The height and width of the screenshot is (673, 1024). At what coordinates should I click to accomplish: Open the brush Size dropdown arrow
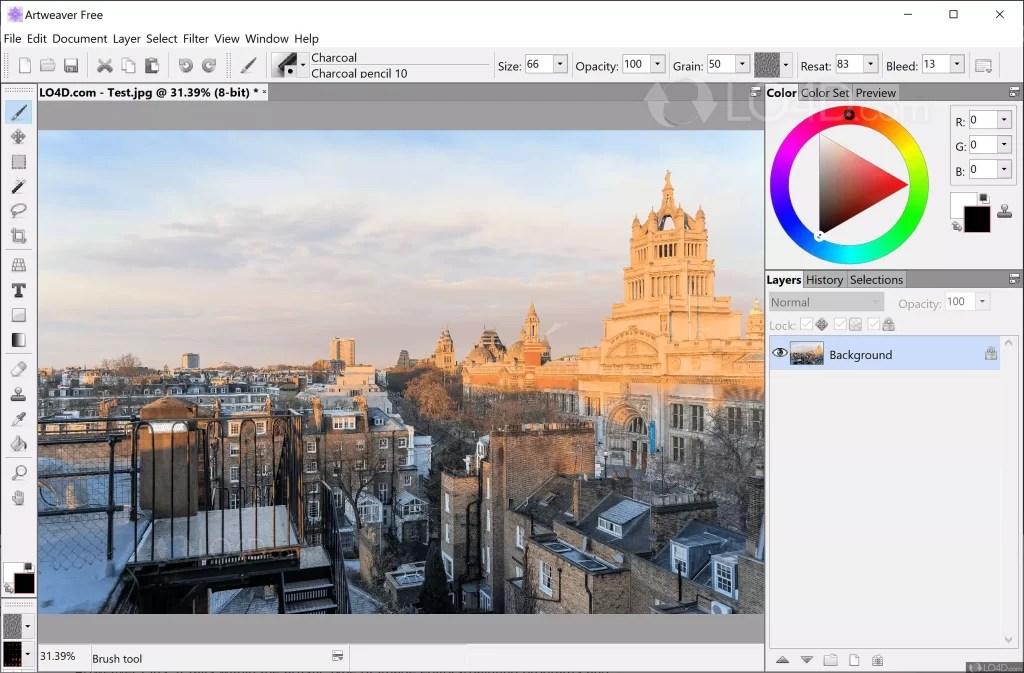click(x=559, y=63)
